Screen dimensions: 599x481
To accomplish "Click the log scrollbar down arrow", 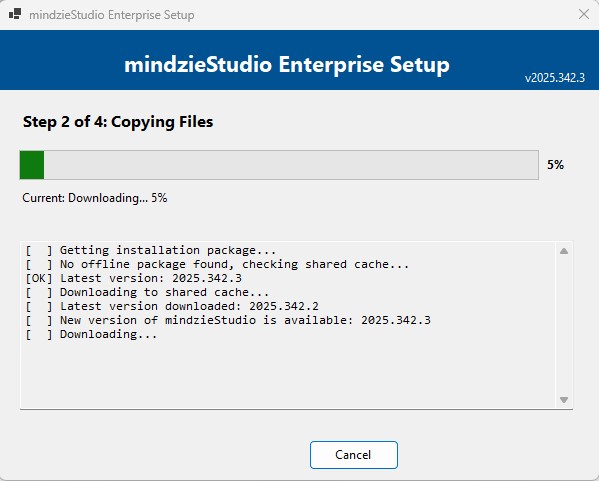I will coord(564,400).
